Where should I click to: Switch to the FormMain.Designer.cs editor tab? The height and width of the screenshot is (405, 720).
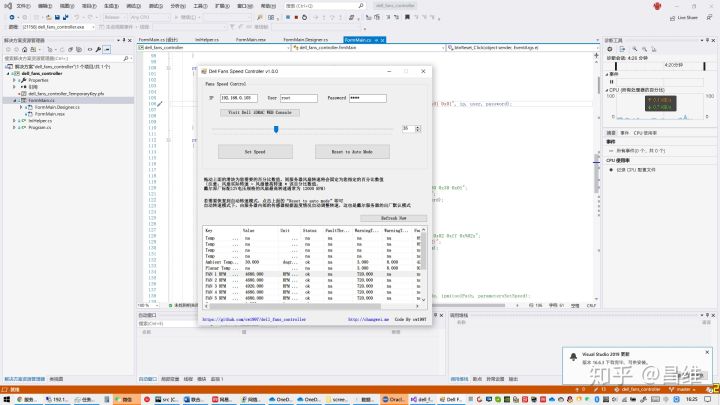(305, 40)
